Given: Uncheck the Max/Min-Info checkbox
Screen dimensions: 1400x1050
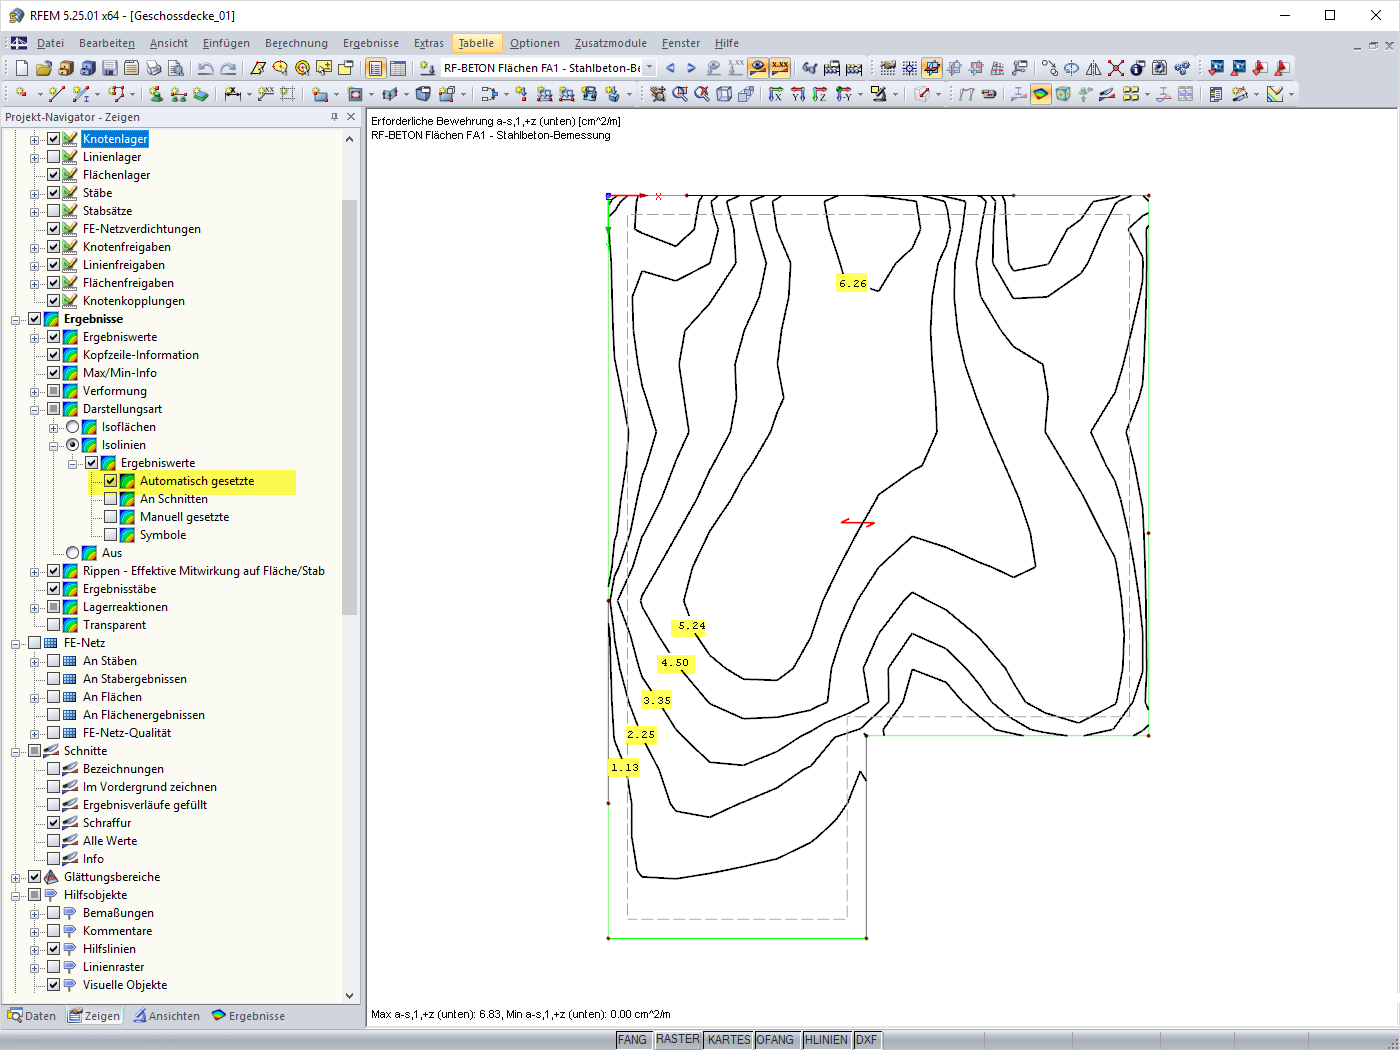Looking at the screenshot, I should click(x=53, y=373).
